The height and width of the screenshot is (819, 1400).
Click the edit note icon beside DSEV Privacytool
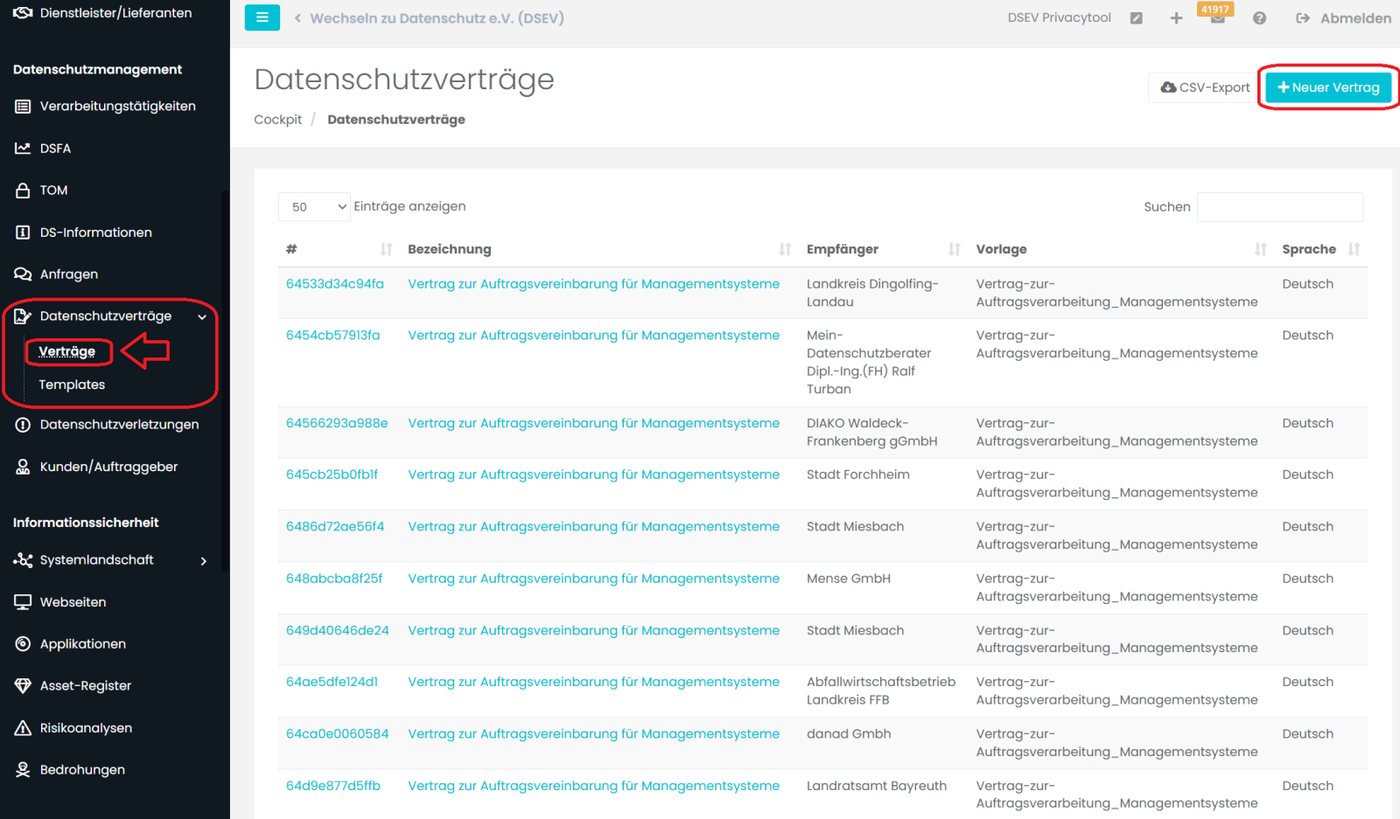(1136, 19)
